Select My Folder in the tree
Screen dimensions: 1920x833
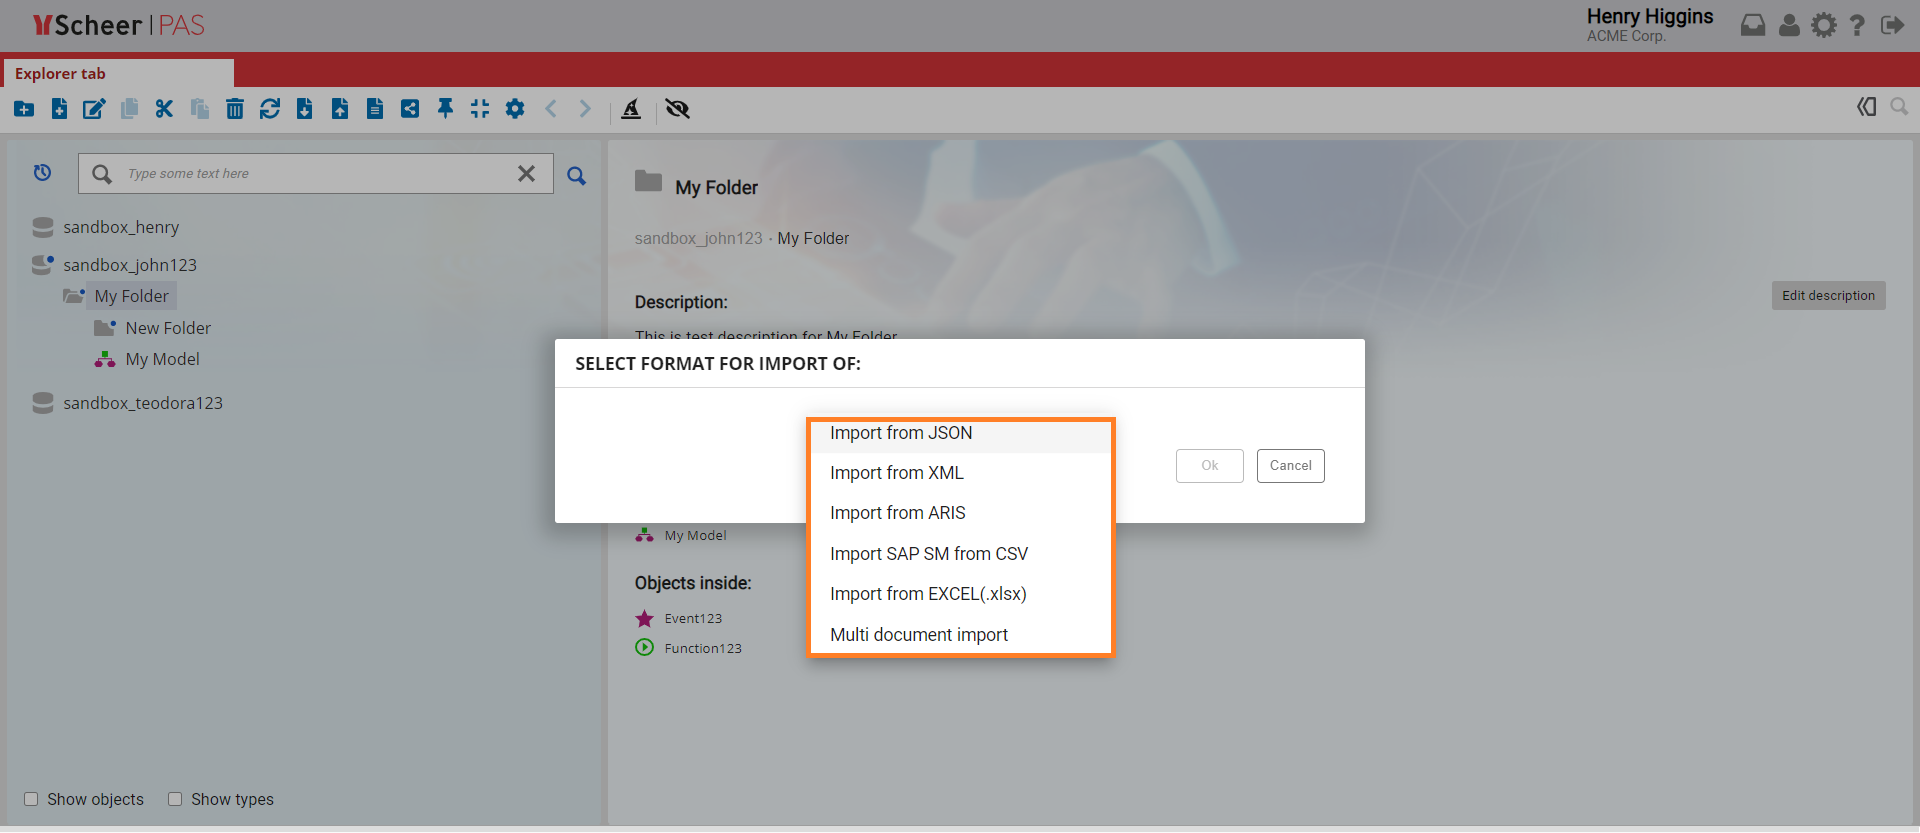[132, 296]
